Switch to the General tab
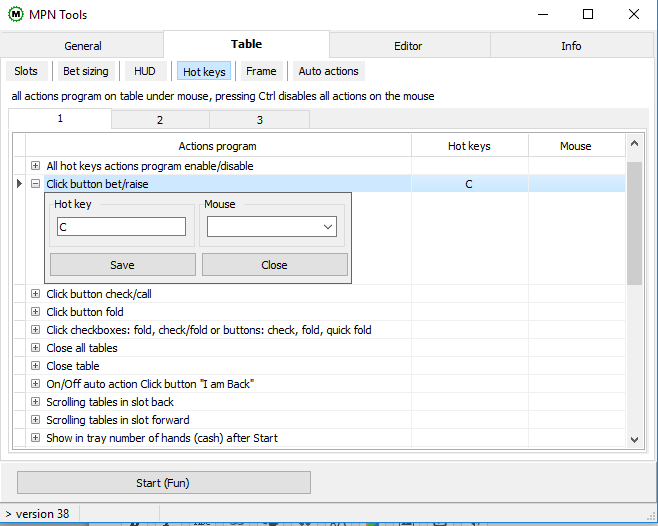The image size is (658, 526). tap(82, 46)
